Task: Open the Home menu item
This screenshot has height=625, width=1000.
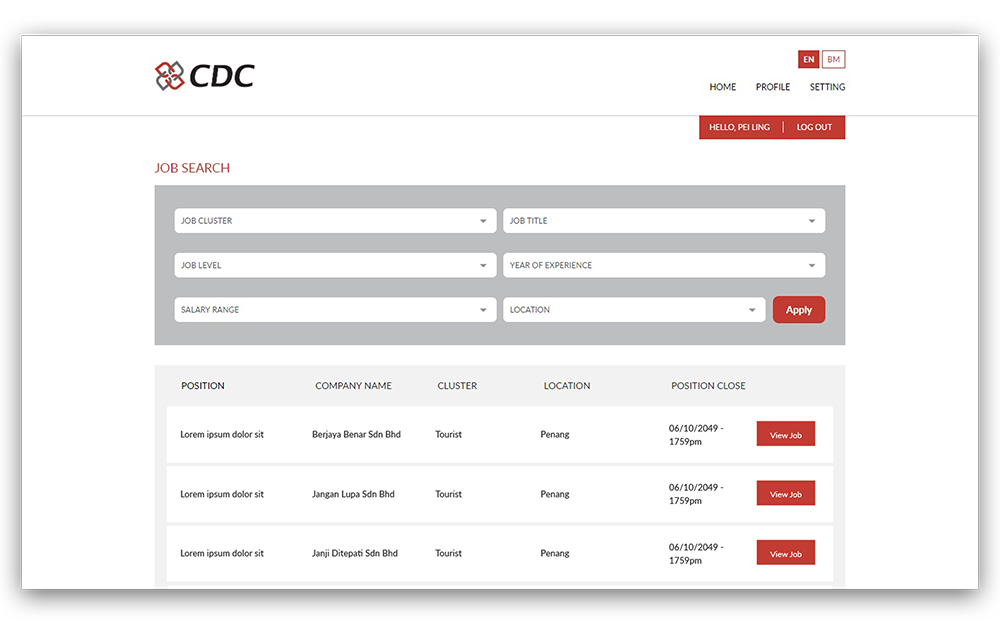Action: coord(722,87)
